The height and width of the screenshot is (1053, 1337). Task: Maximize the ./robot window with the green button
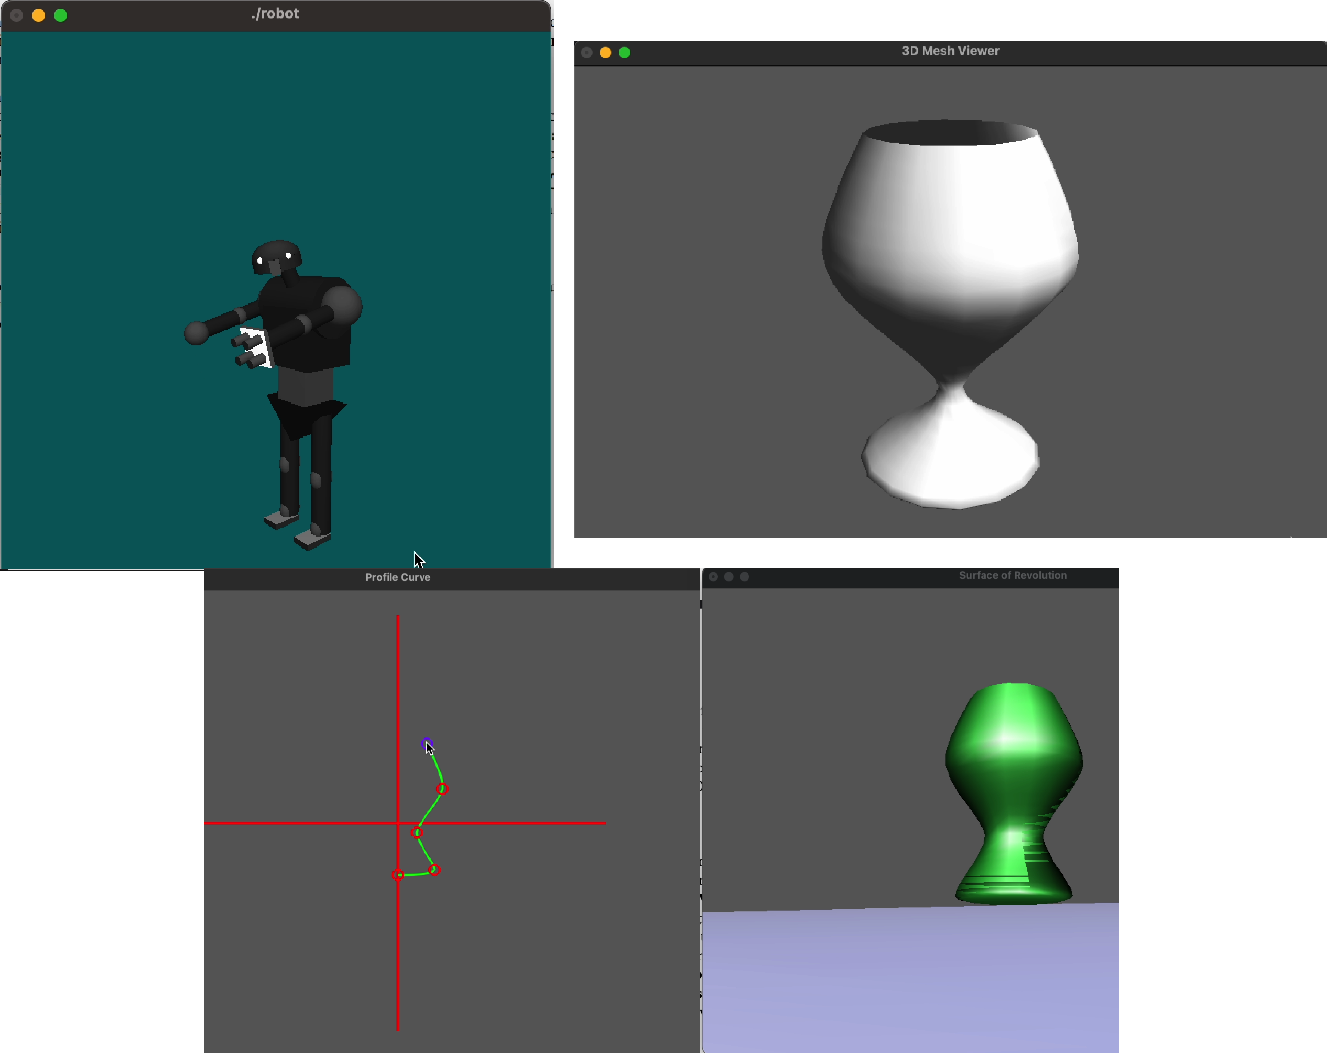point(60,15)
